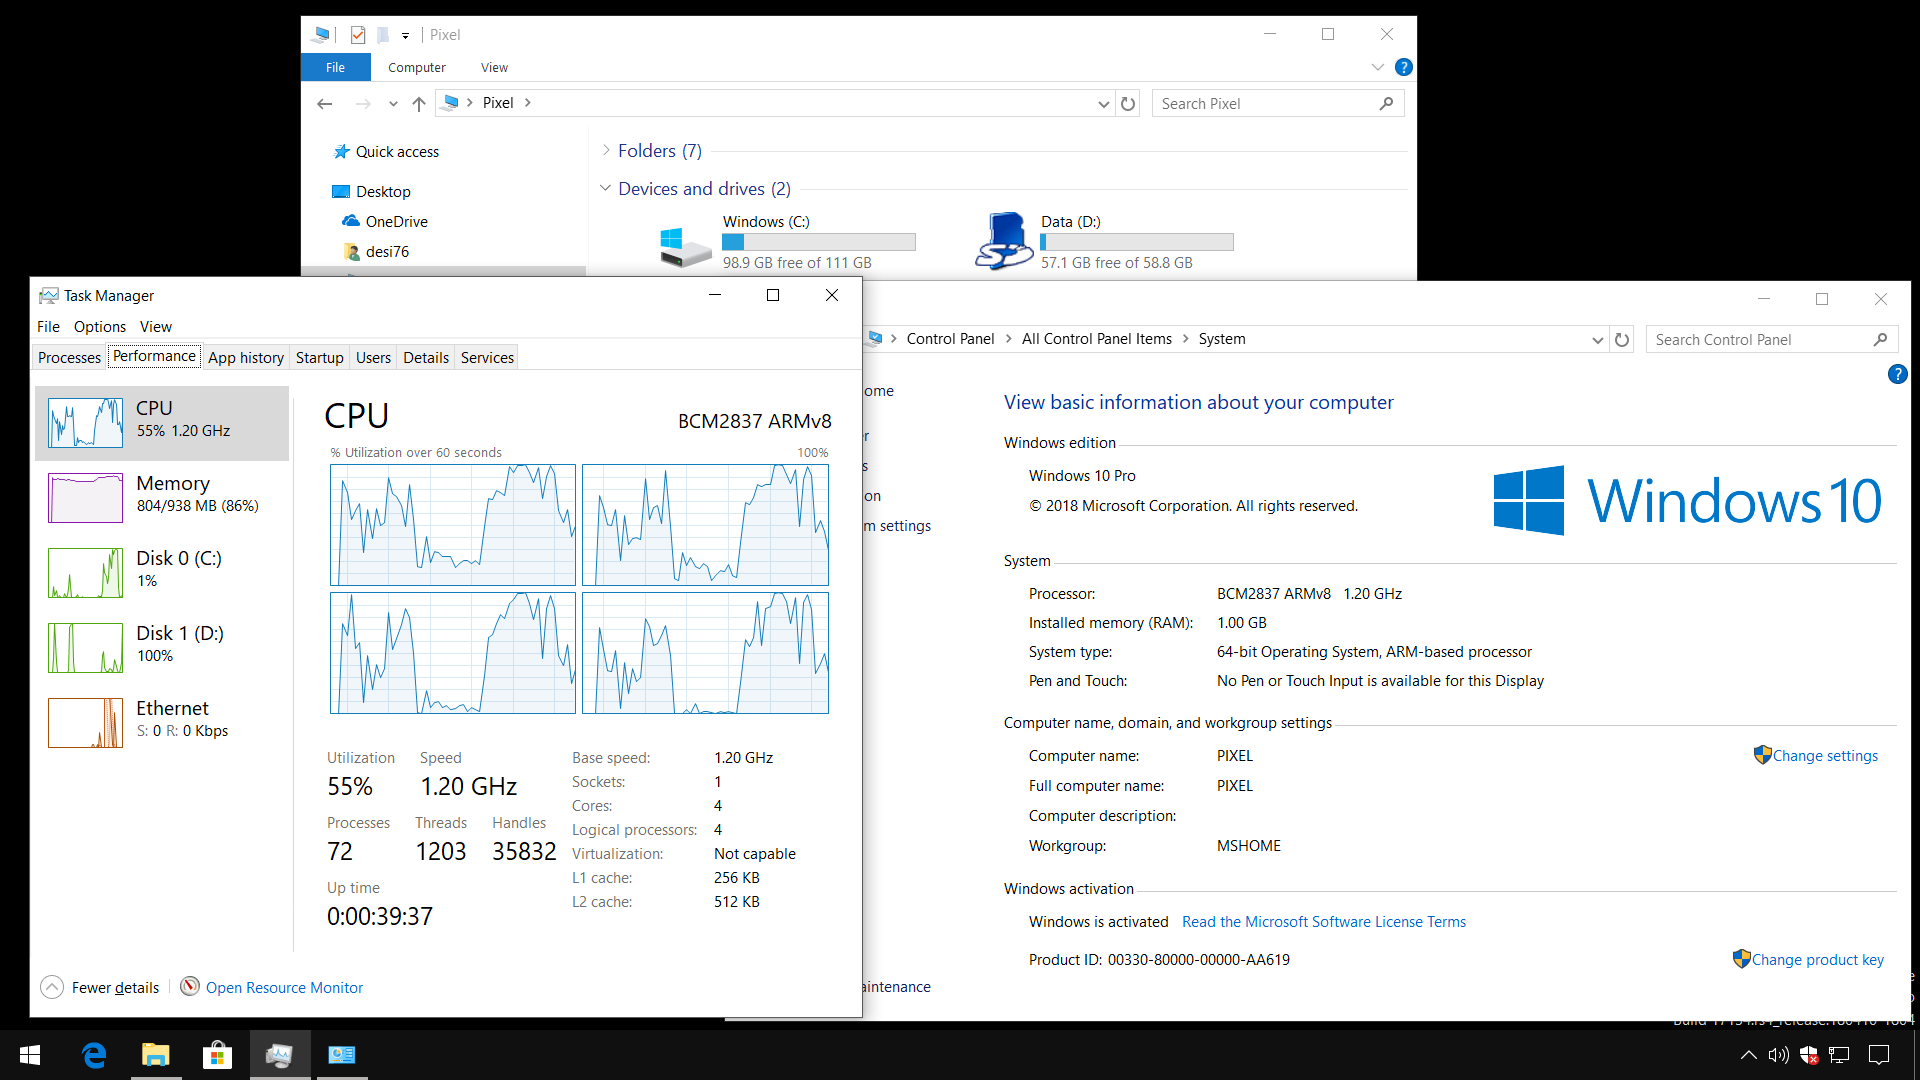Image resolution: width=1920 pixels, height=1080 pixels.
Task: Open Resource Monitor link
Action: 284,988
